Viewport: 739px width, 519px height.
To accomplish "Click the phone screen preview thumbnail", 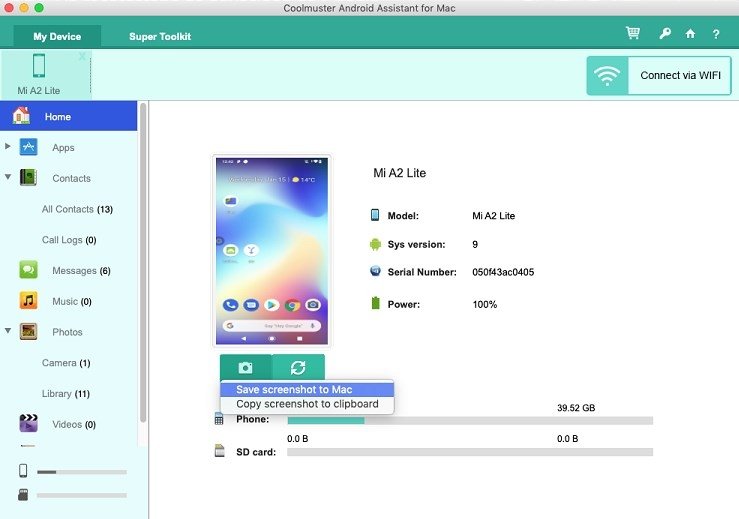I will pos(271,251).
